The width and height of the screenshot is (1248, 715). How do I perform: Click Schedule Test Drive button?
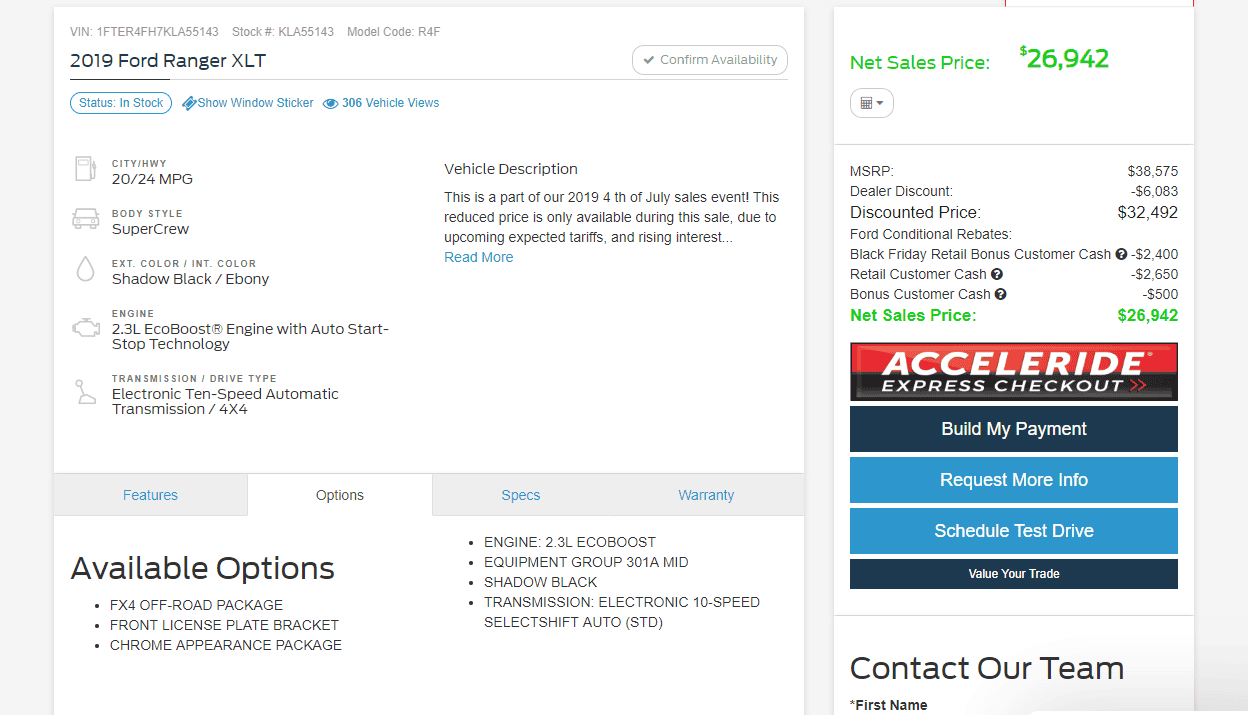1014,531
